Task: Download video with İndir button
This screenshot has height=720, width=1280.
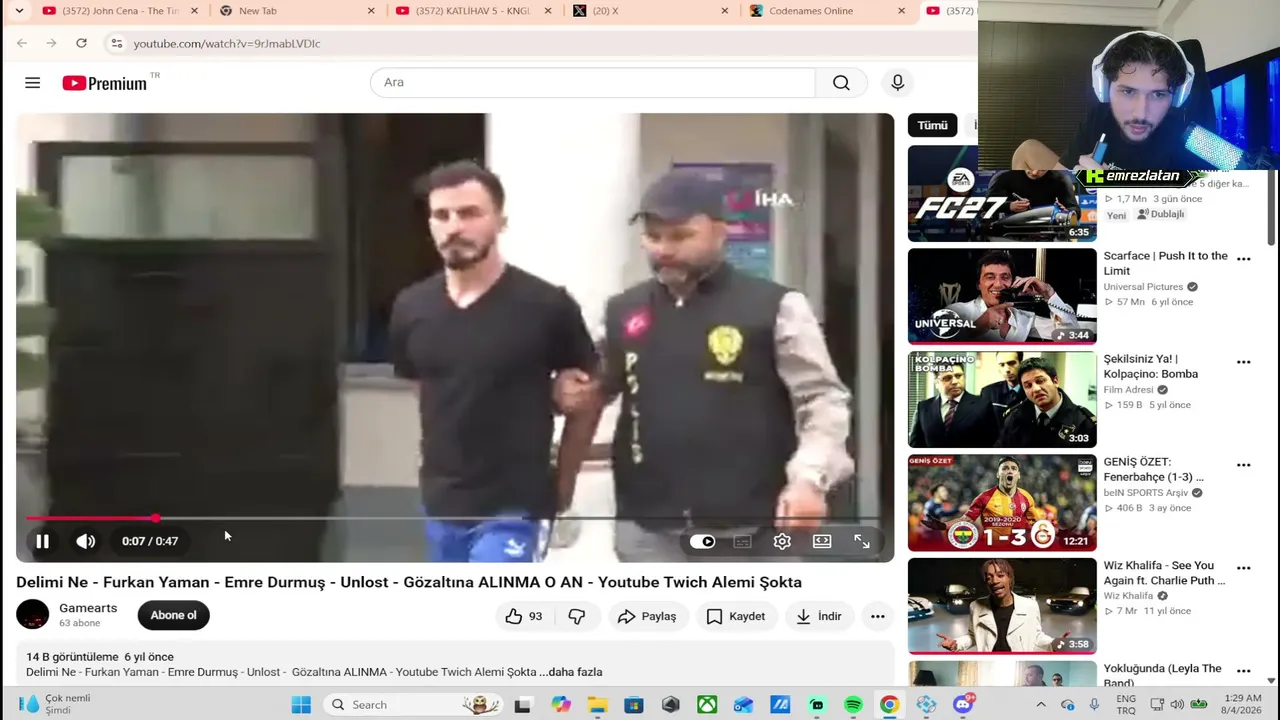Action: click(819, 616)
